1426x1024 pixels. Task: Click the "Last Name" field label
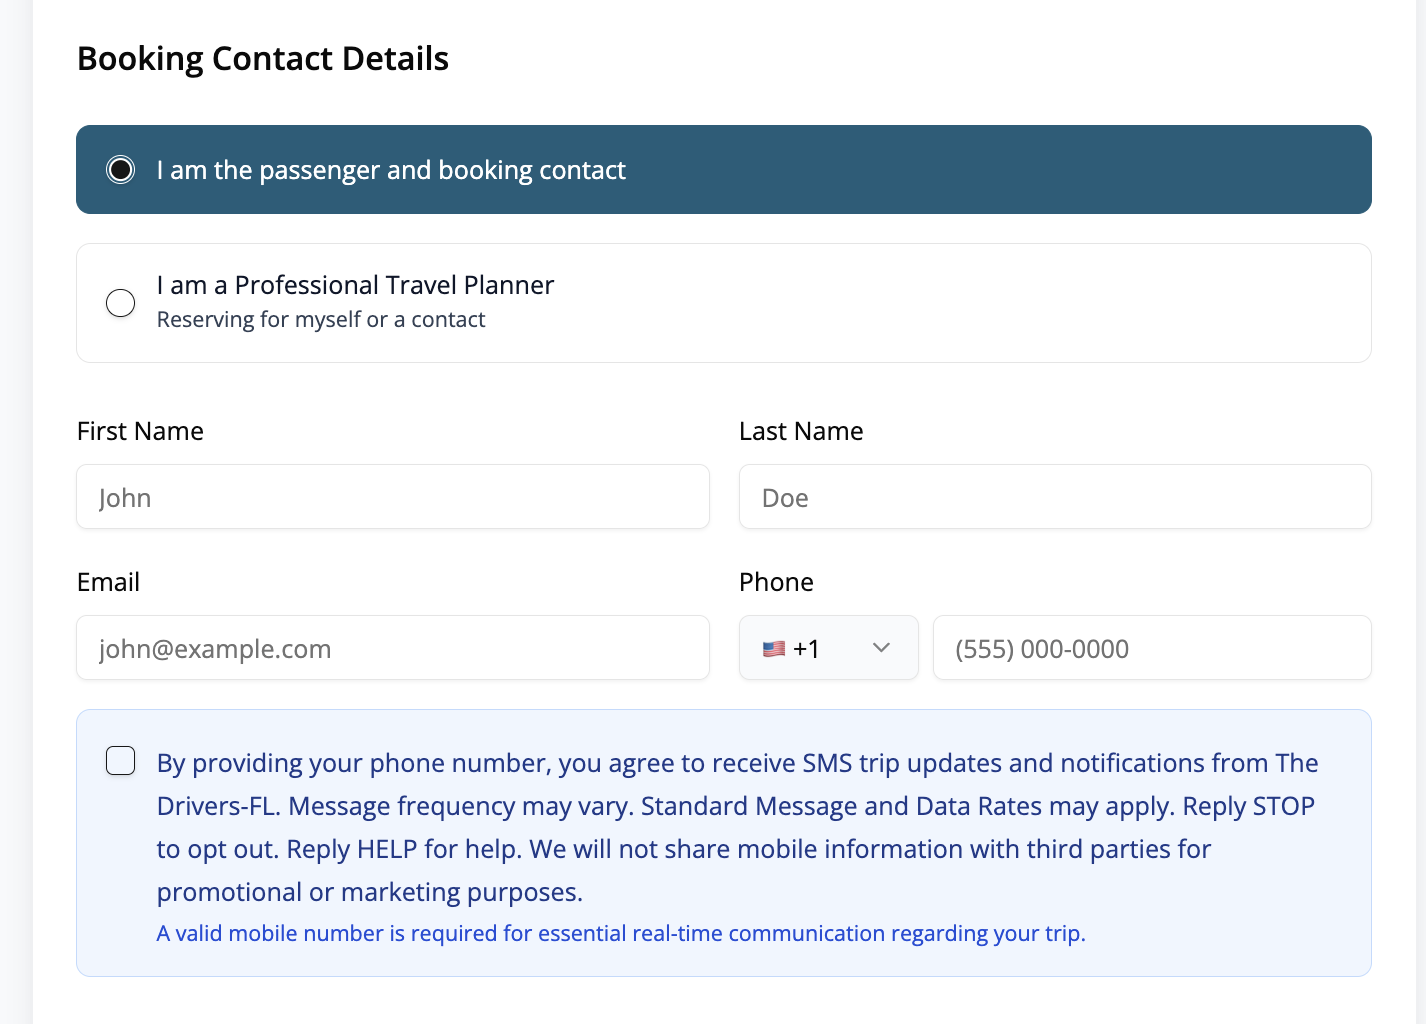[801, 431]
